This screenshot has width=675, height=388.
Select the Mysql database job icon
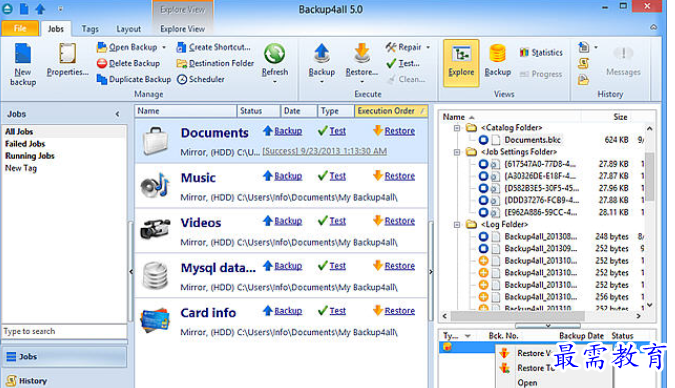[x=155, y=275]
